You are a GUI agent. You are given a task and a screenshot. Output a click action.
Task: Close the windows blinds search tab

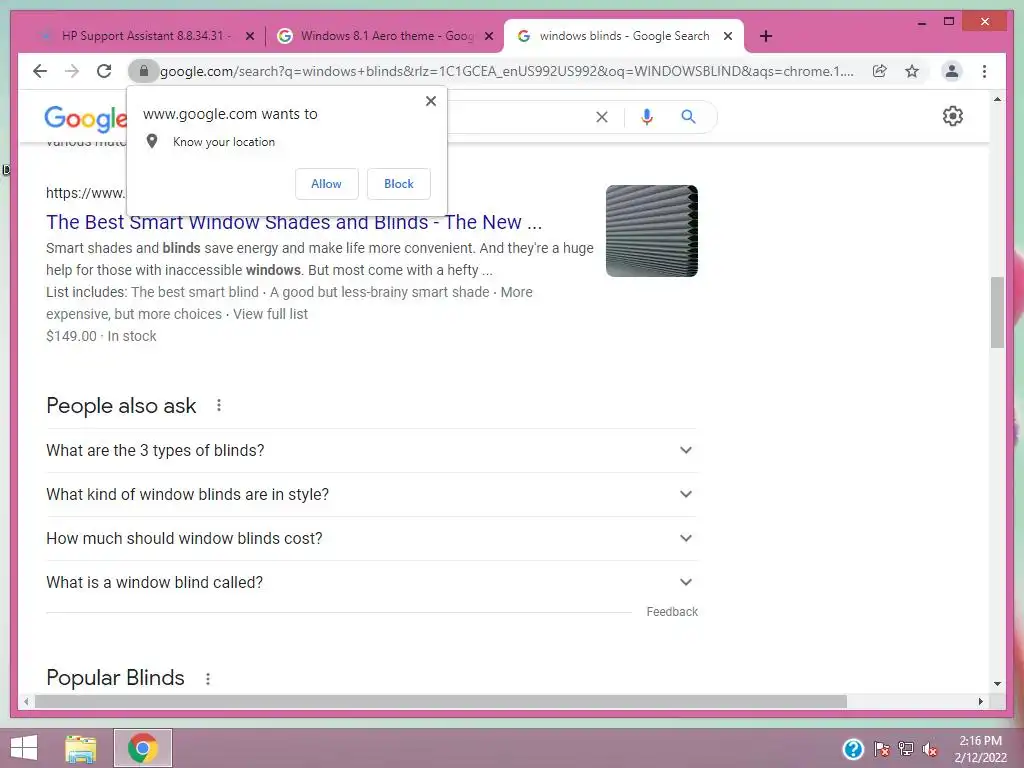(x=728, y=37)
